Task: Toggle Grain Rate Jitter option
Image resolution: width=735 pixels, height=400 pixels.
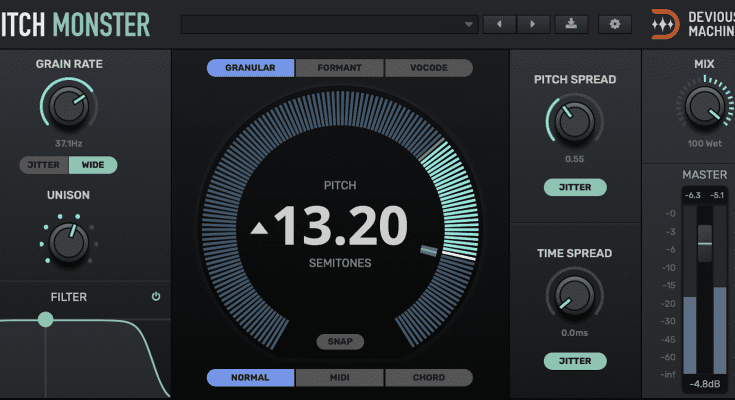Action: pos(44,165)
